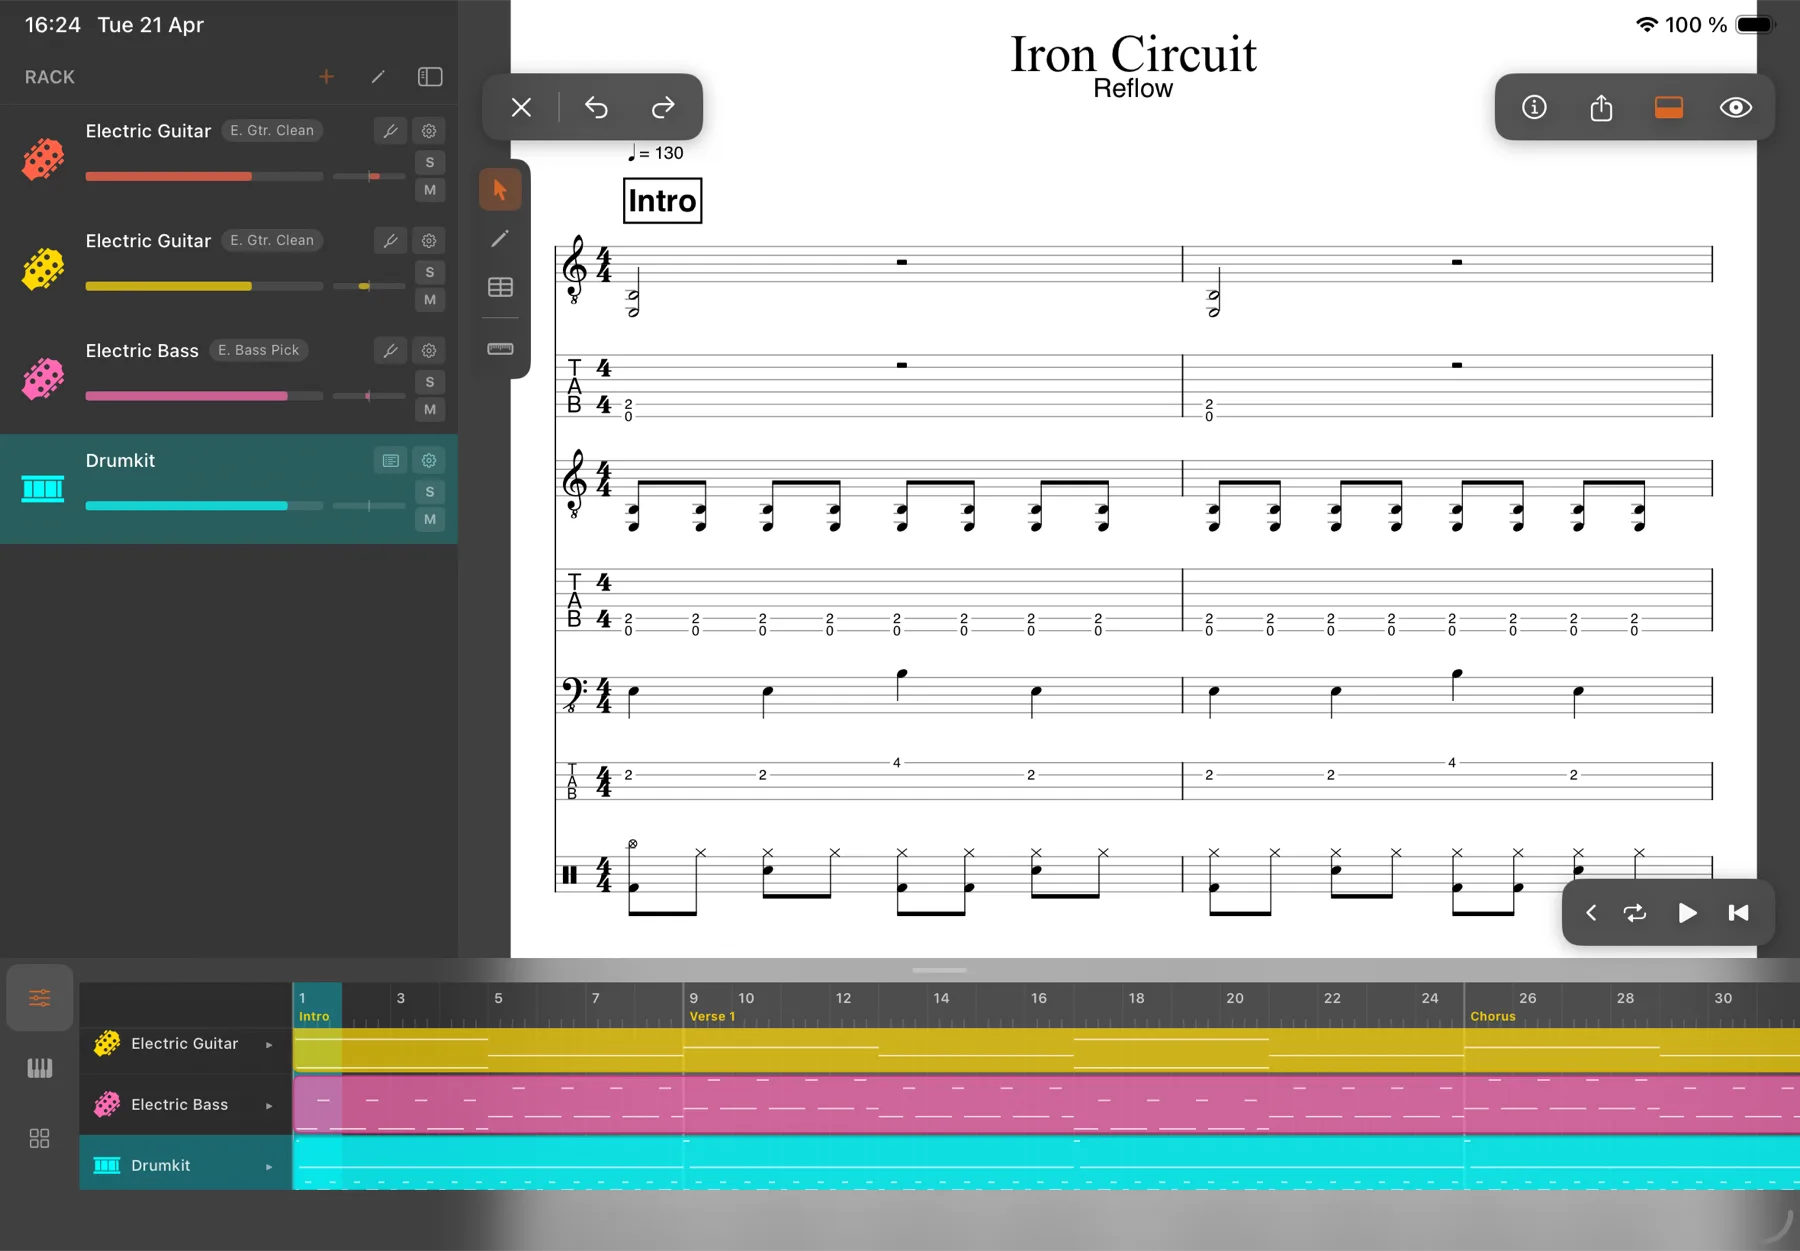
Task: Open tuning for second Electric Guitar
Action: [390, 241]
